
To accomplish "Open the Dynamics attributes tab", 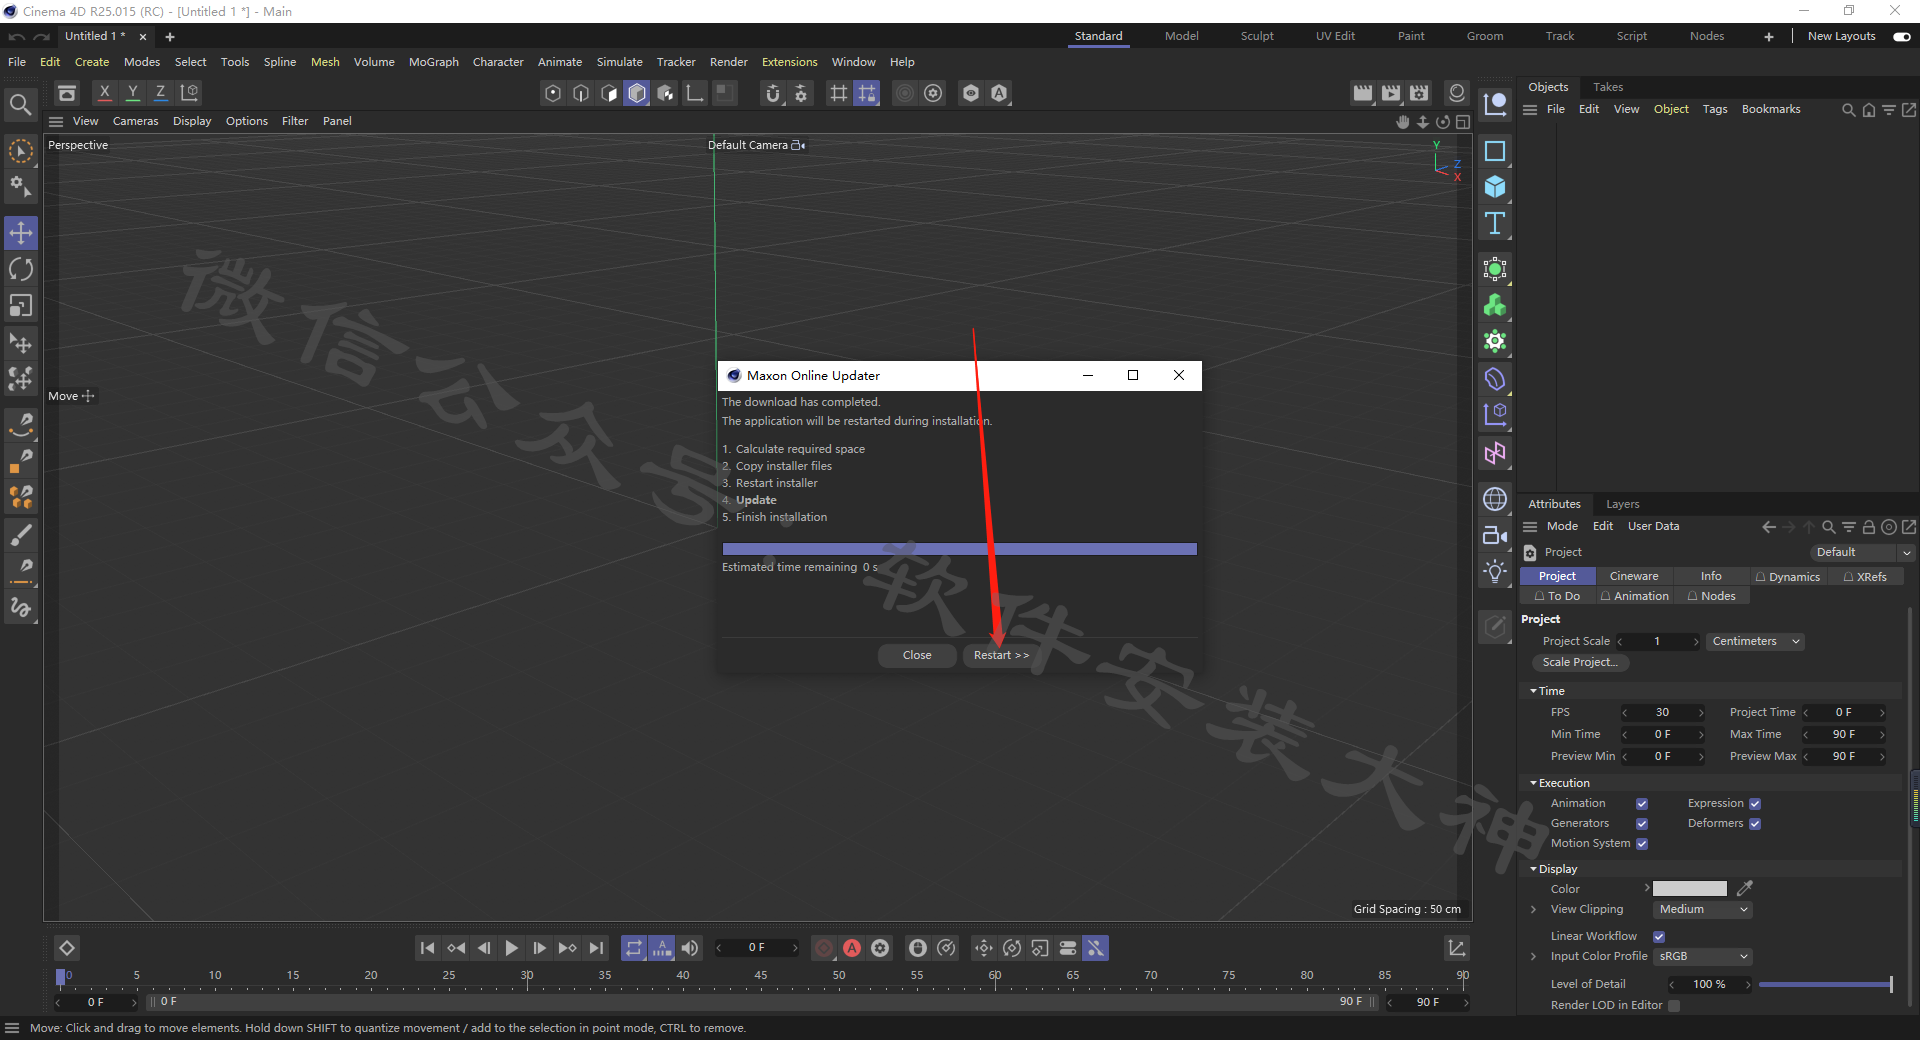I will (x=1787, y=576).
